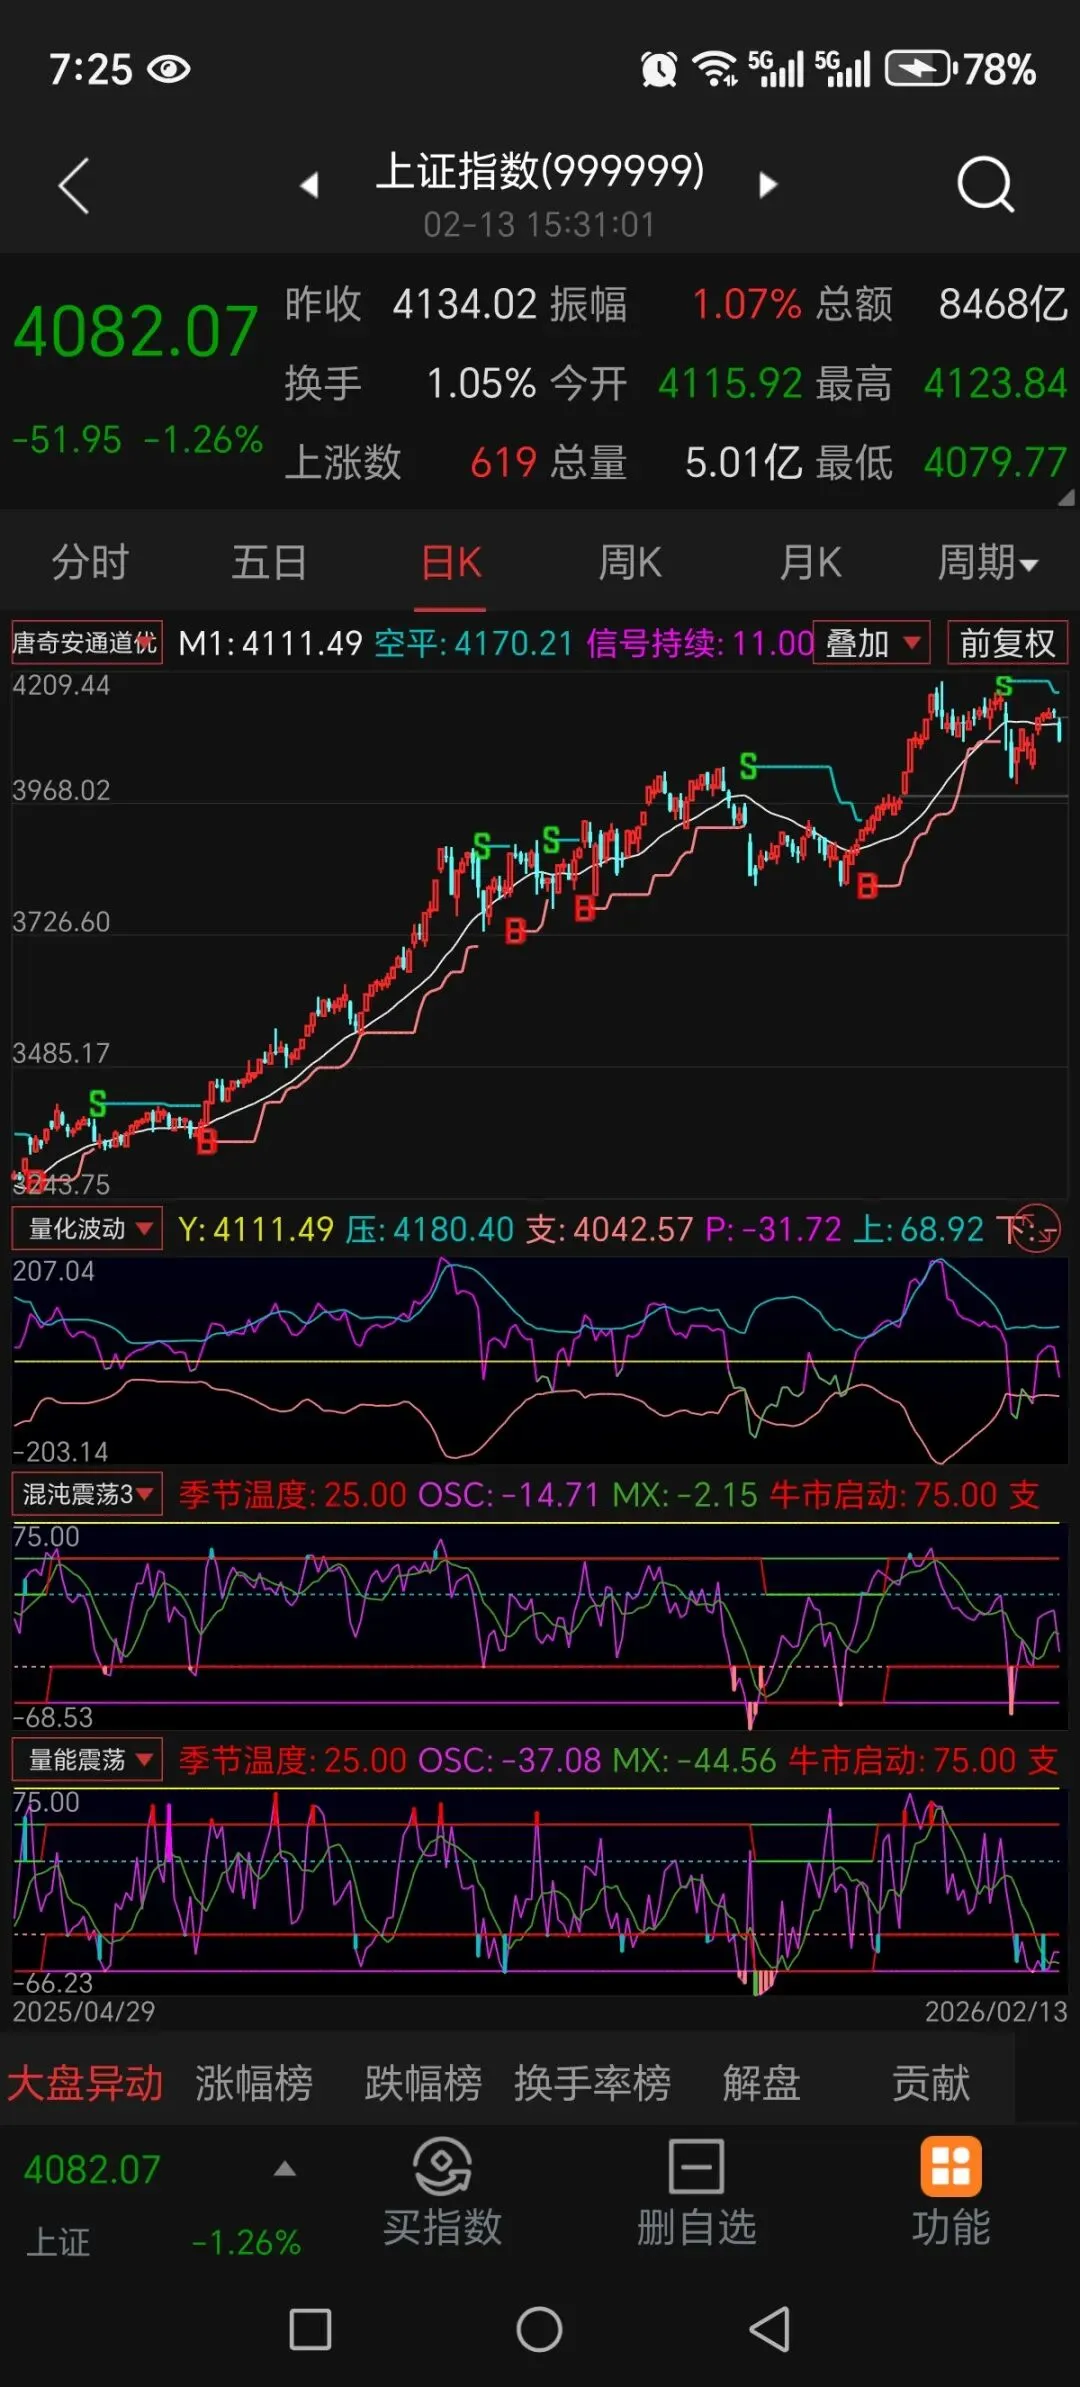The image size is (1080, 2387).
Task: Open the search magnifier icon
Action: coord(986,184)
